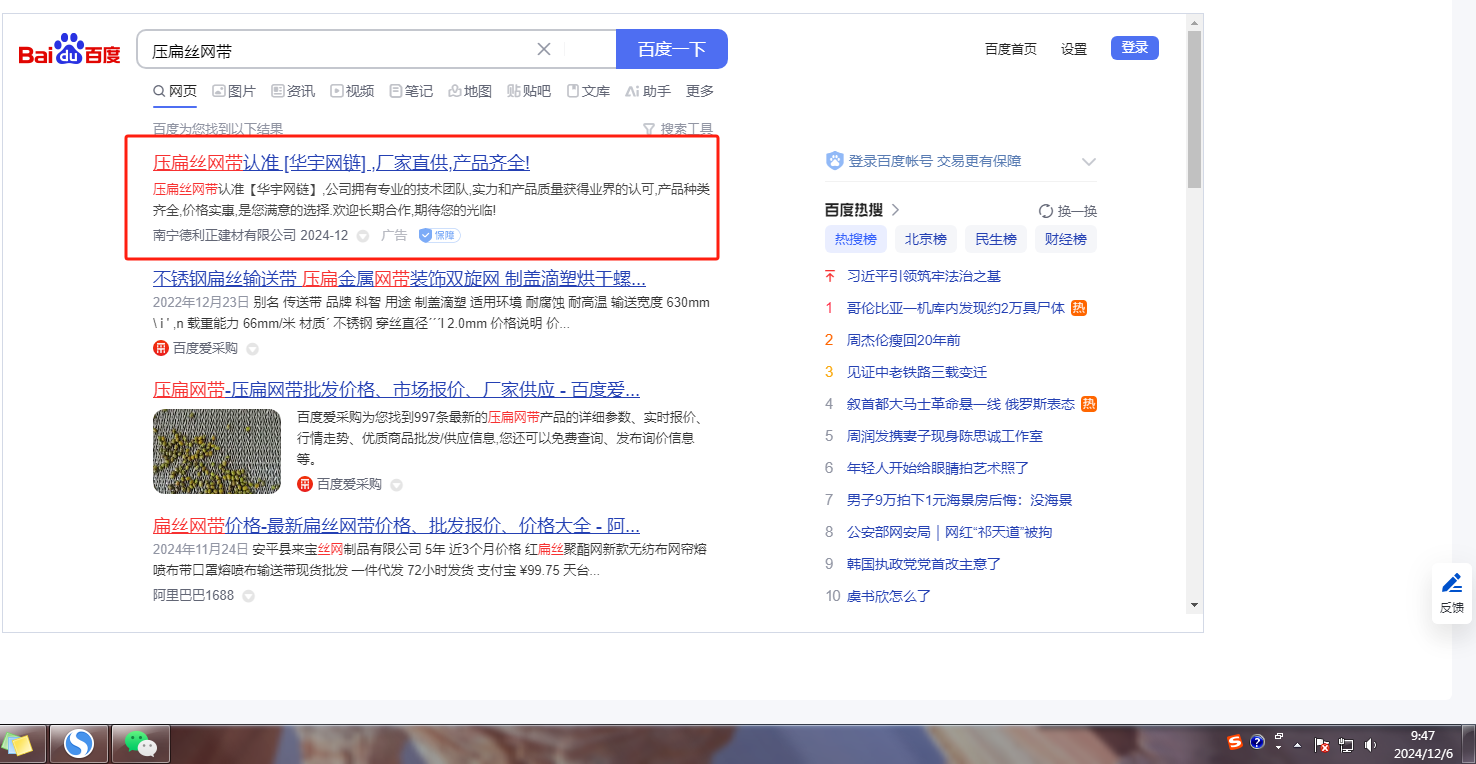Click the page vertical scrollbar thumb
Screen dimensions: 1476x764
(x=1194, y=108)
